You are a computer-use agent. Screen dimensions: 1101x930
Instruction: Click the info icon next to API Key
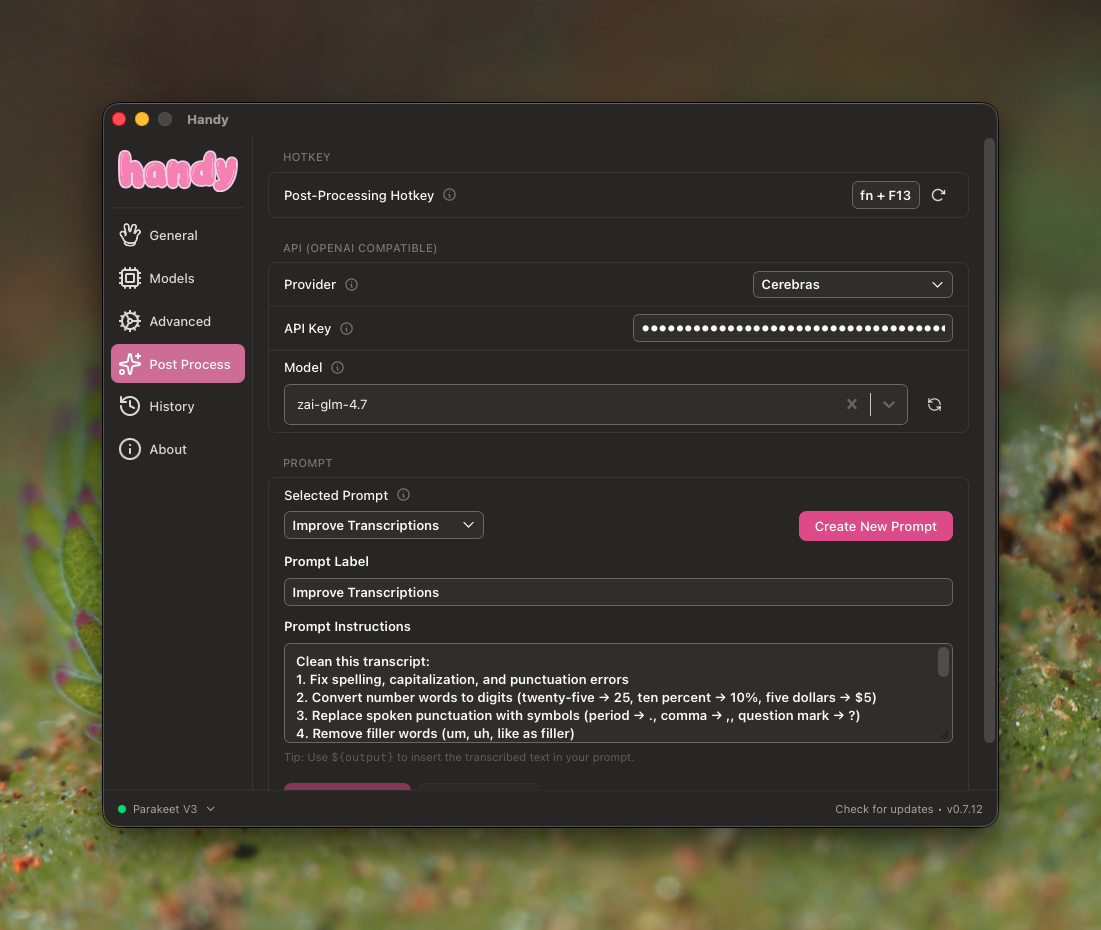click(346, 328)
